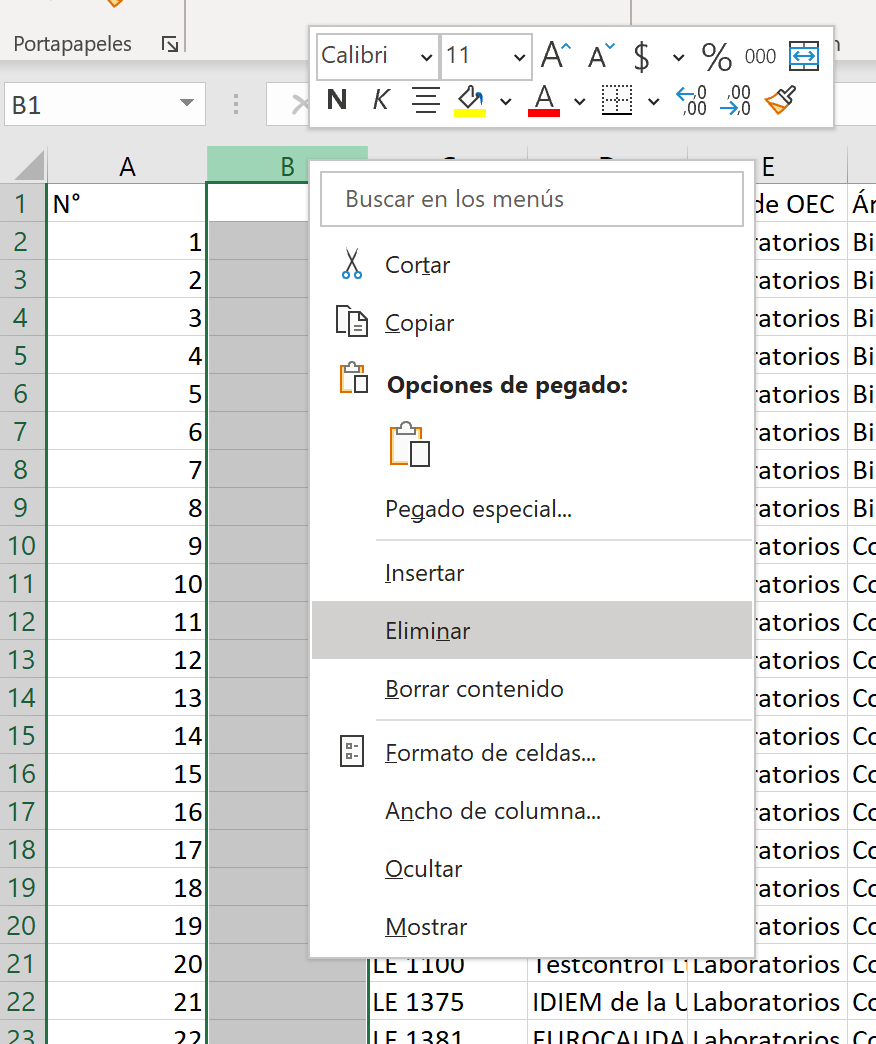Increase font size in mini toolbar
Viewport: 876px width, 1044px height.
556,55
